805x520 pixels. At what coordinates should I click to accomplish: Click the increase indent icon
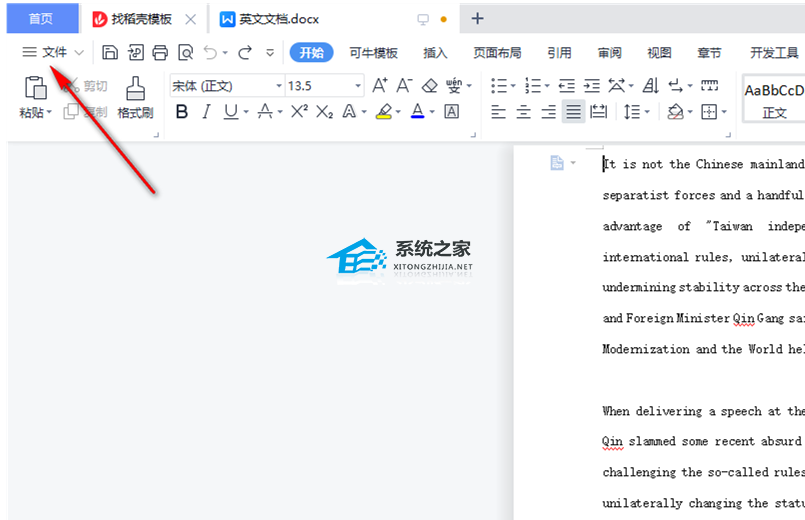[x=591, y=85]
